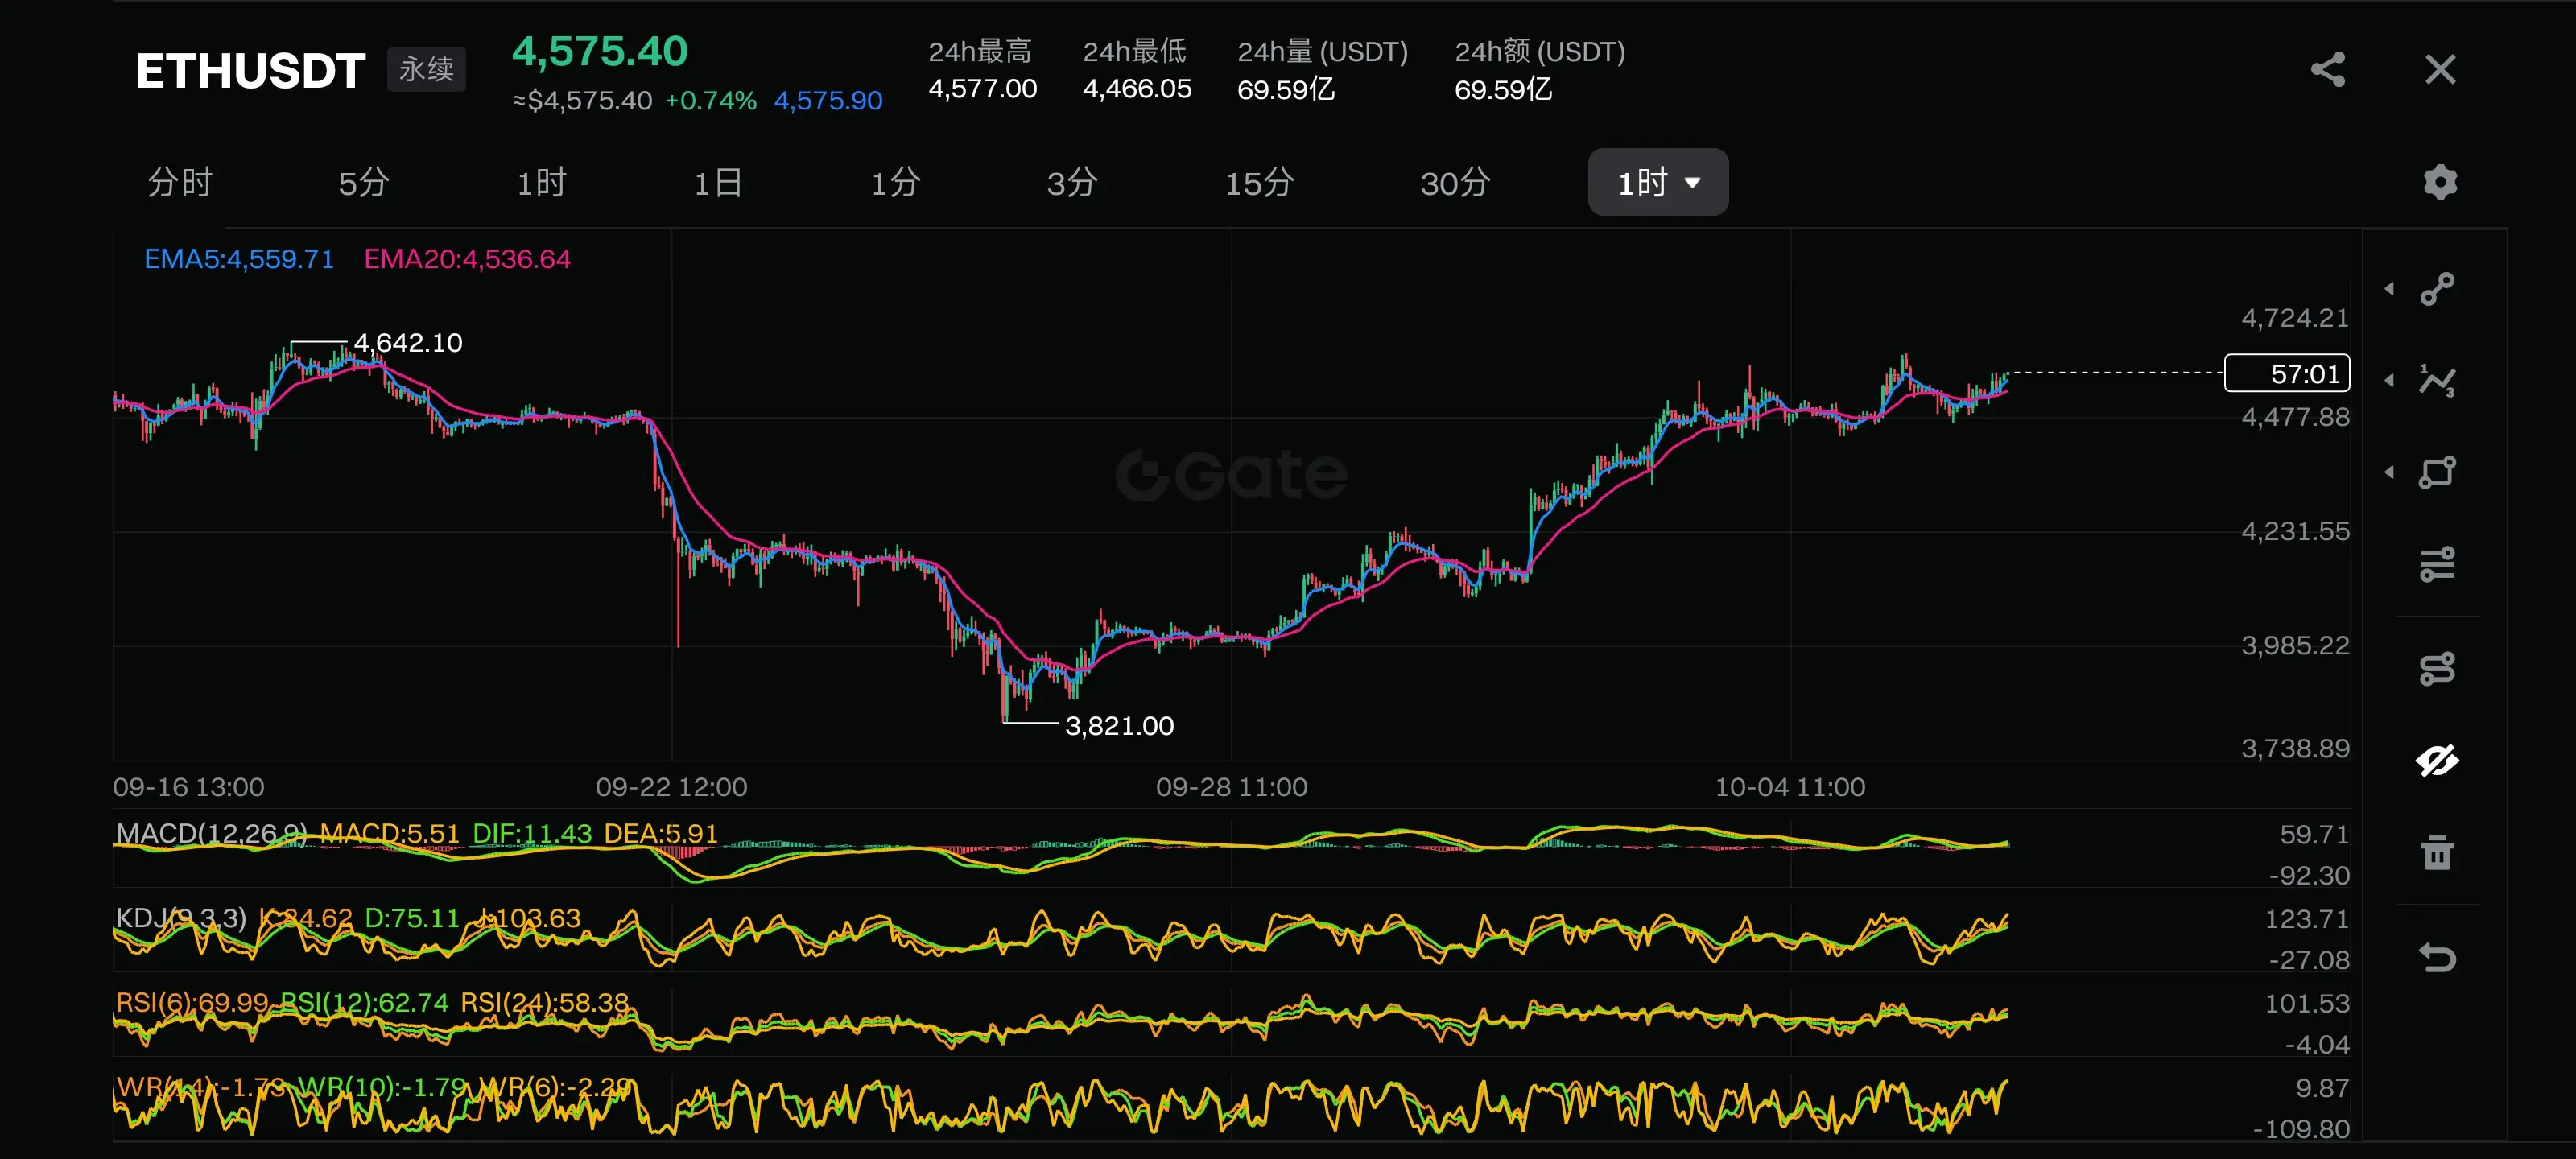
Task: Toggle drawings visibility eye icon
Action: (2437, 761)
